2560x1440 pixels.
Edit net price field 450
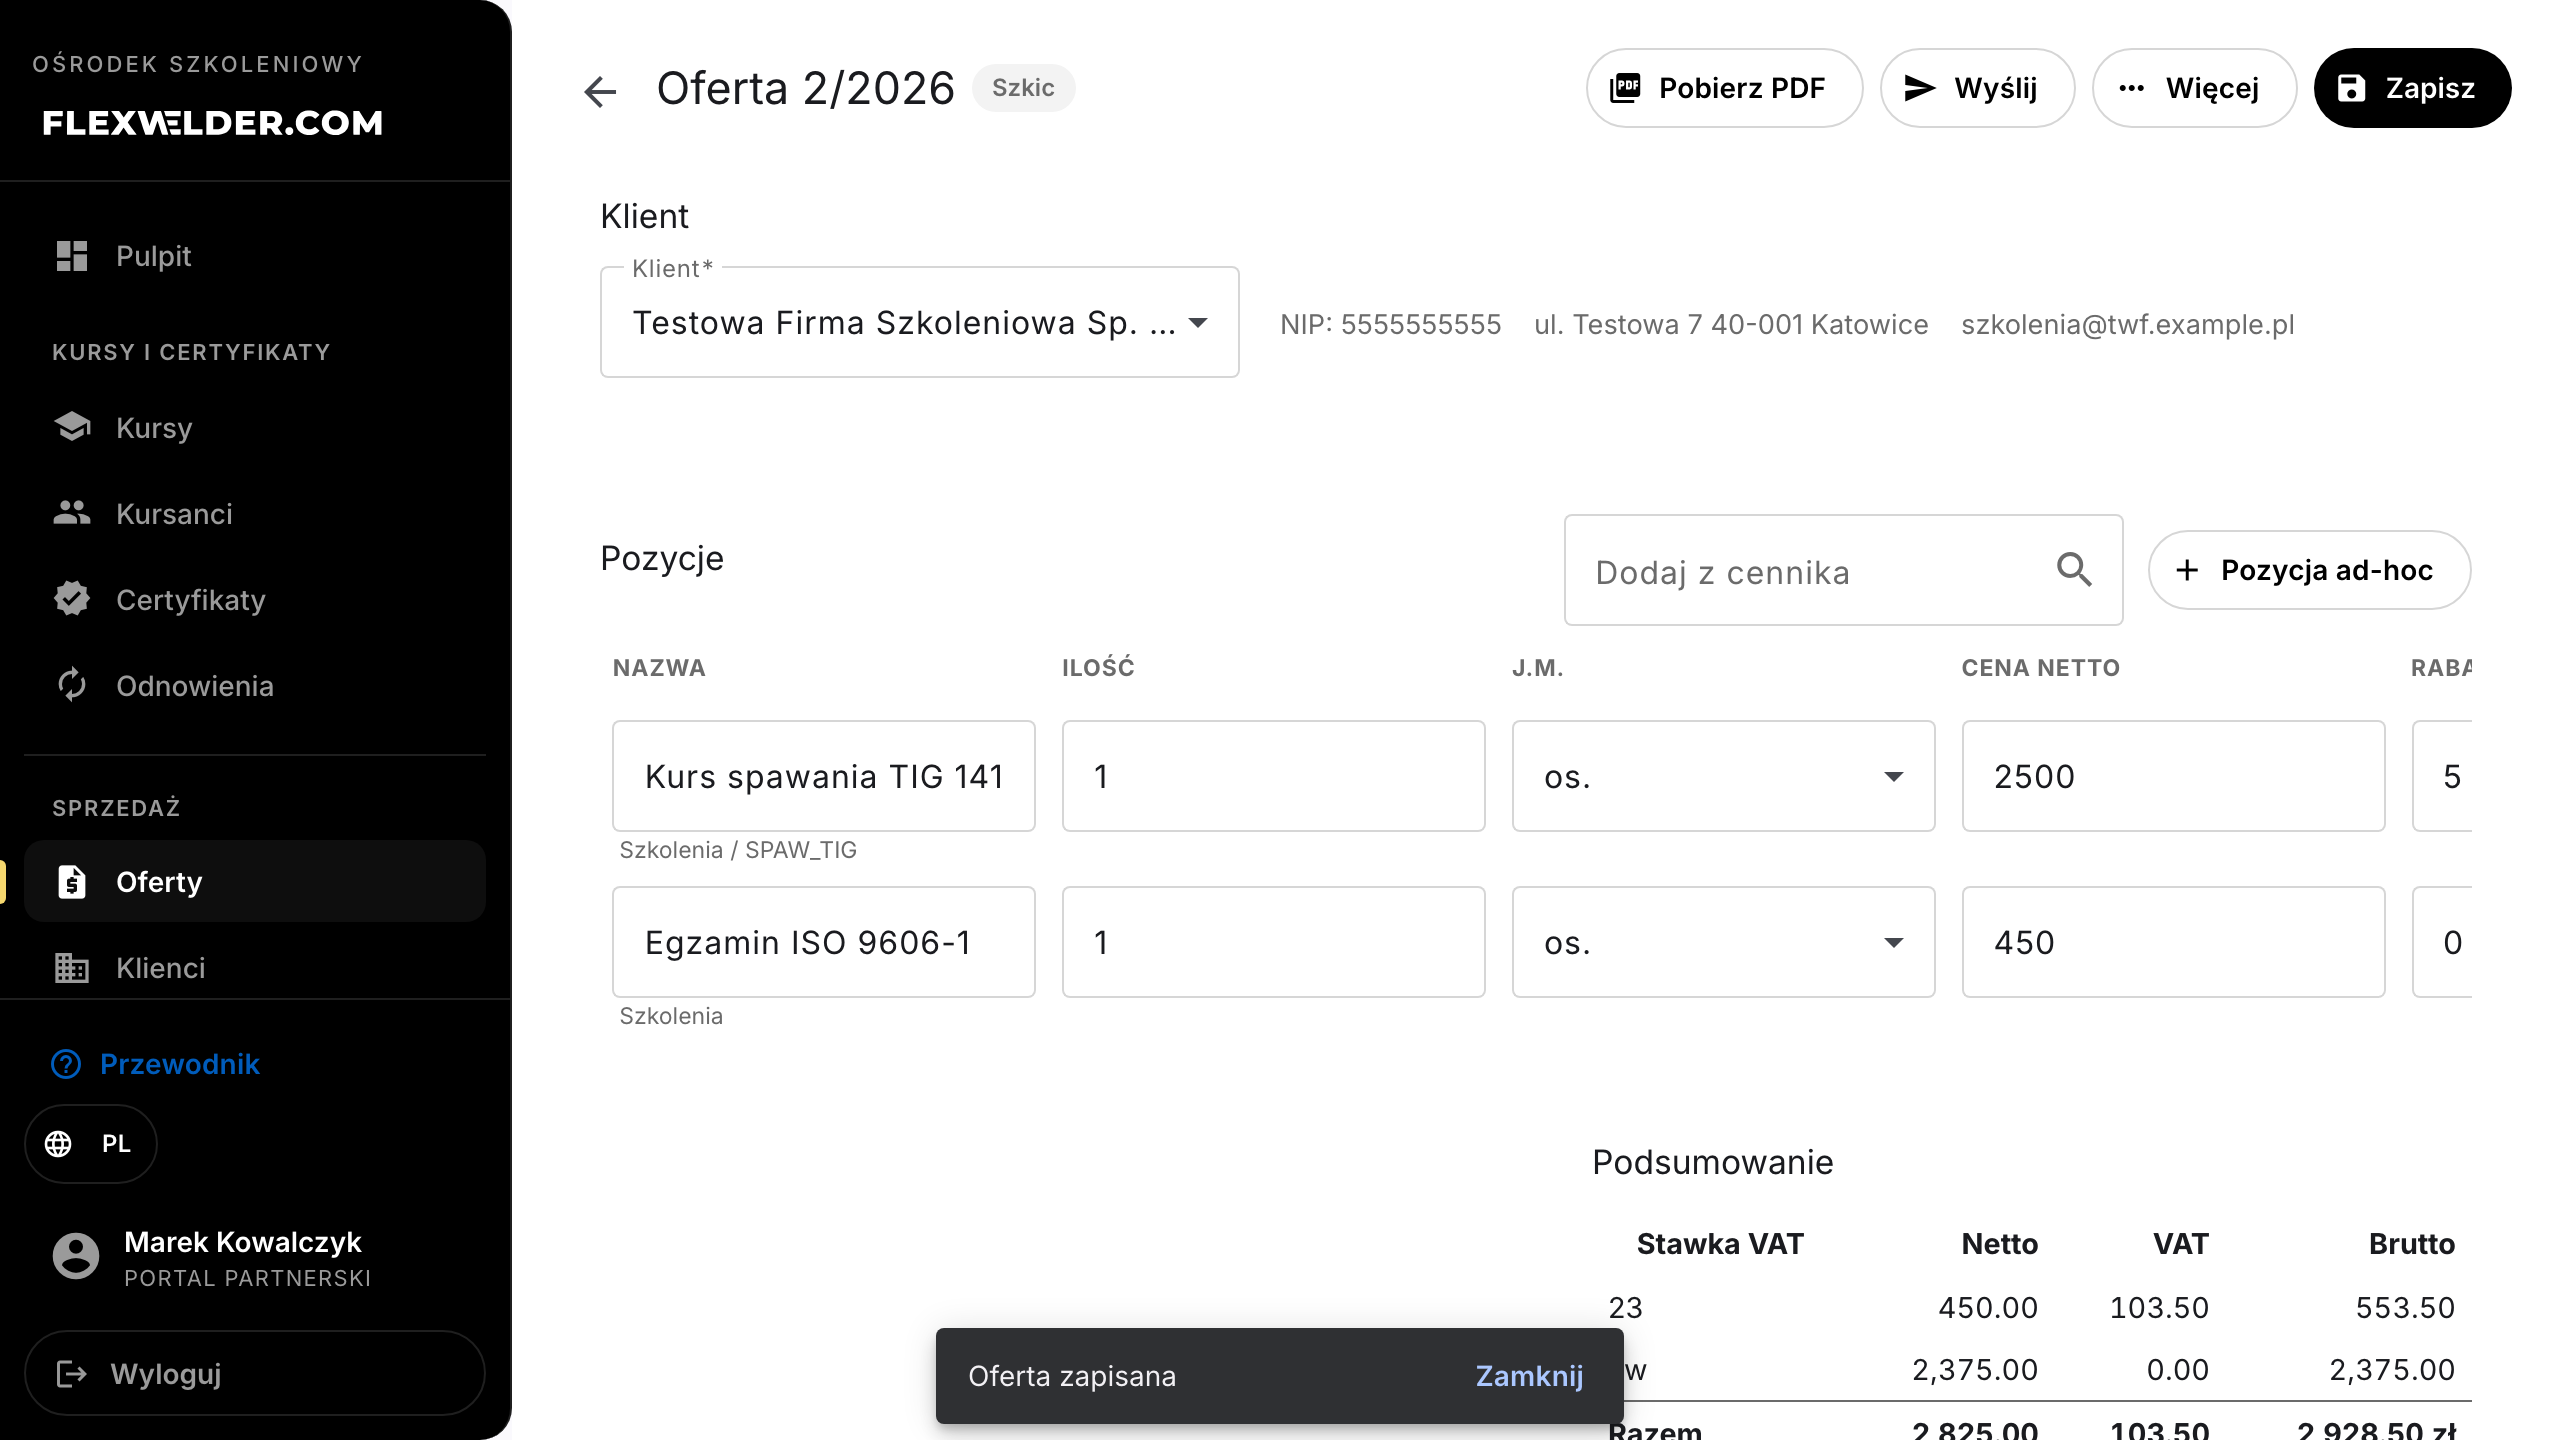(x=2174, y=942)
